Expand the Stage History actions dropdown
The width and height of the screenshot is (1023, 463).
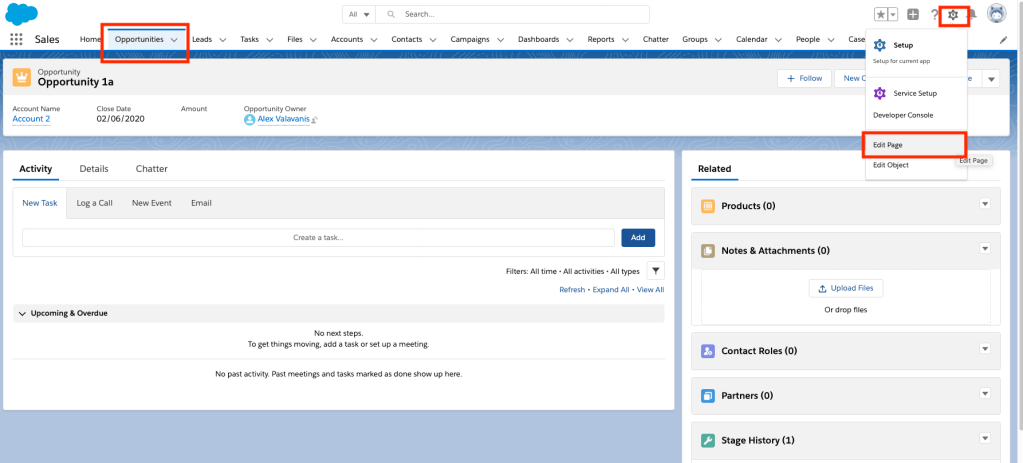(984, 438)
